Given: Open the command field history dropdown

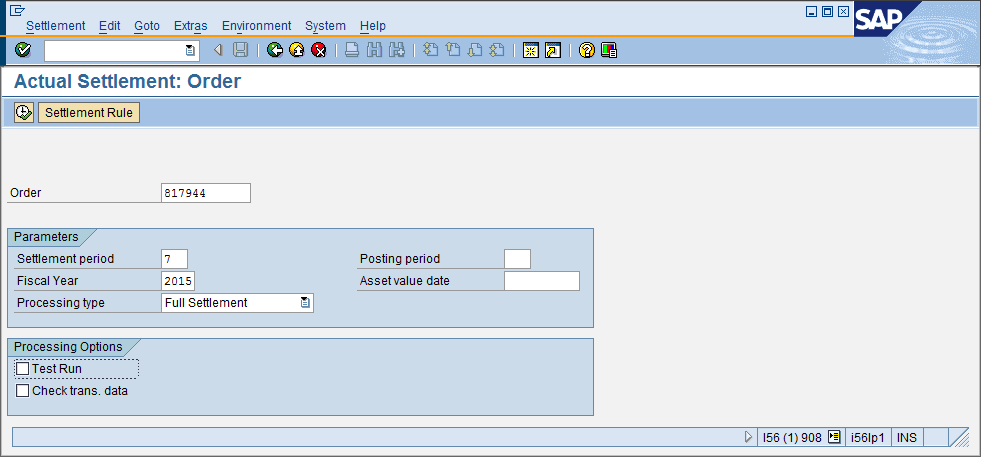Looking at the screenshot, I should [190, 51].
